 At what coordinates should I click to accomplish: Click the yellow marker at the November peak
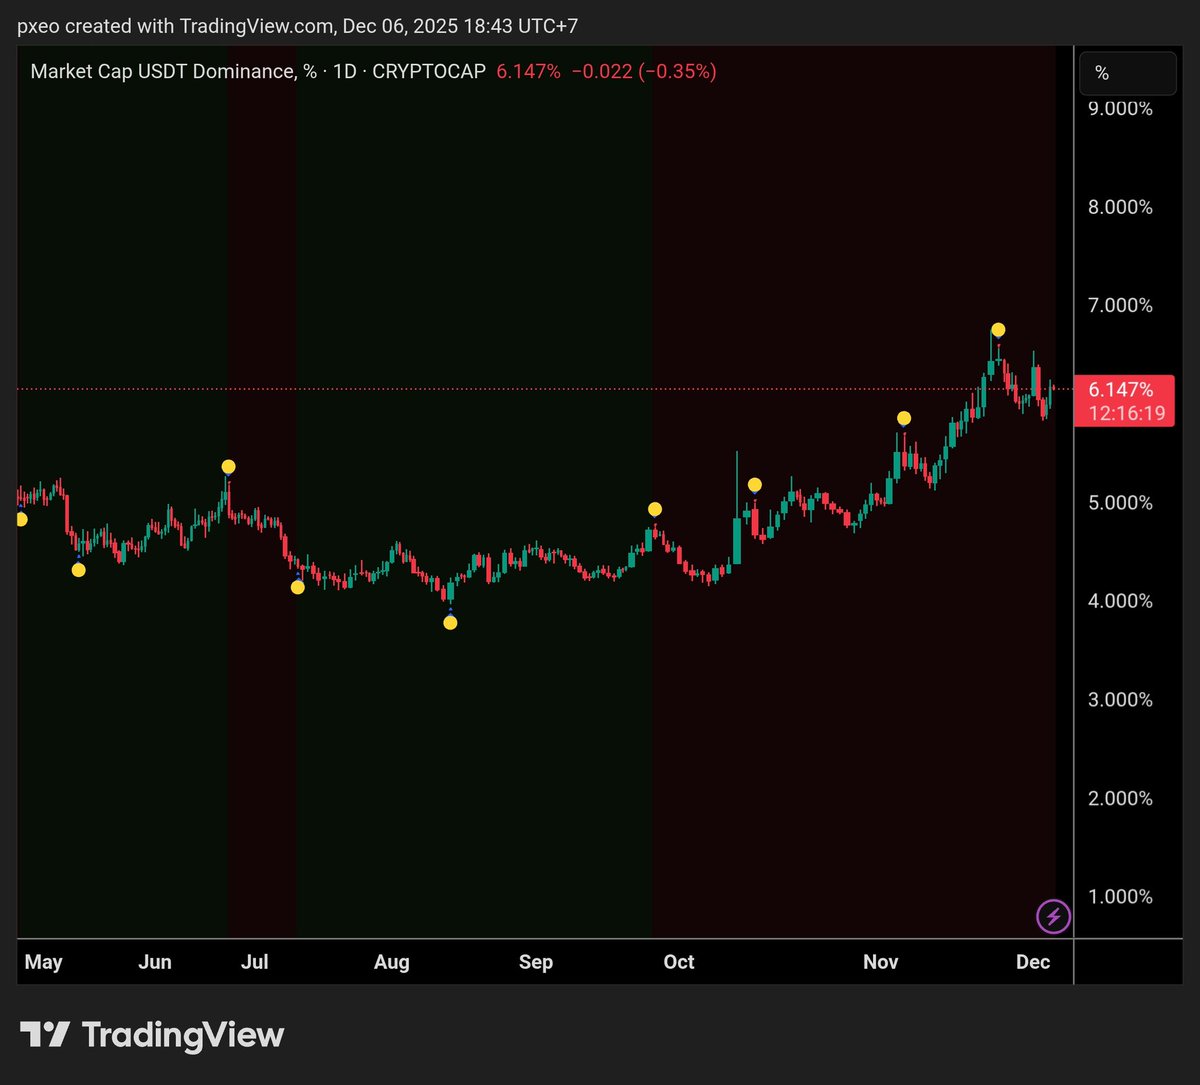pyautogui.click(x=904, y=417)
